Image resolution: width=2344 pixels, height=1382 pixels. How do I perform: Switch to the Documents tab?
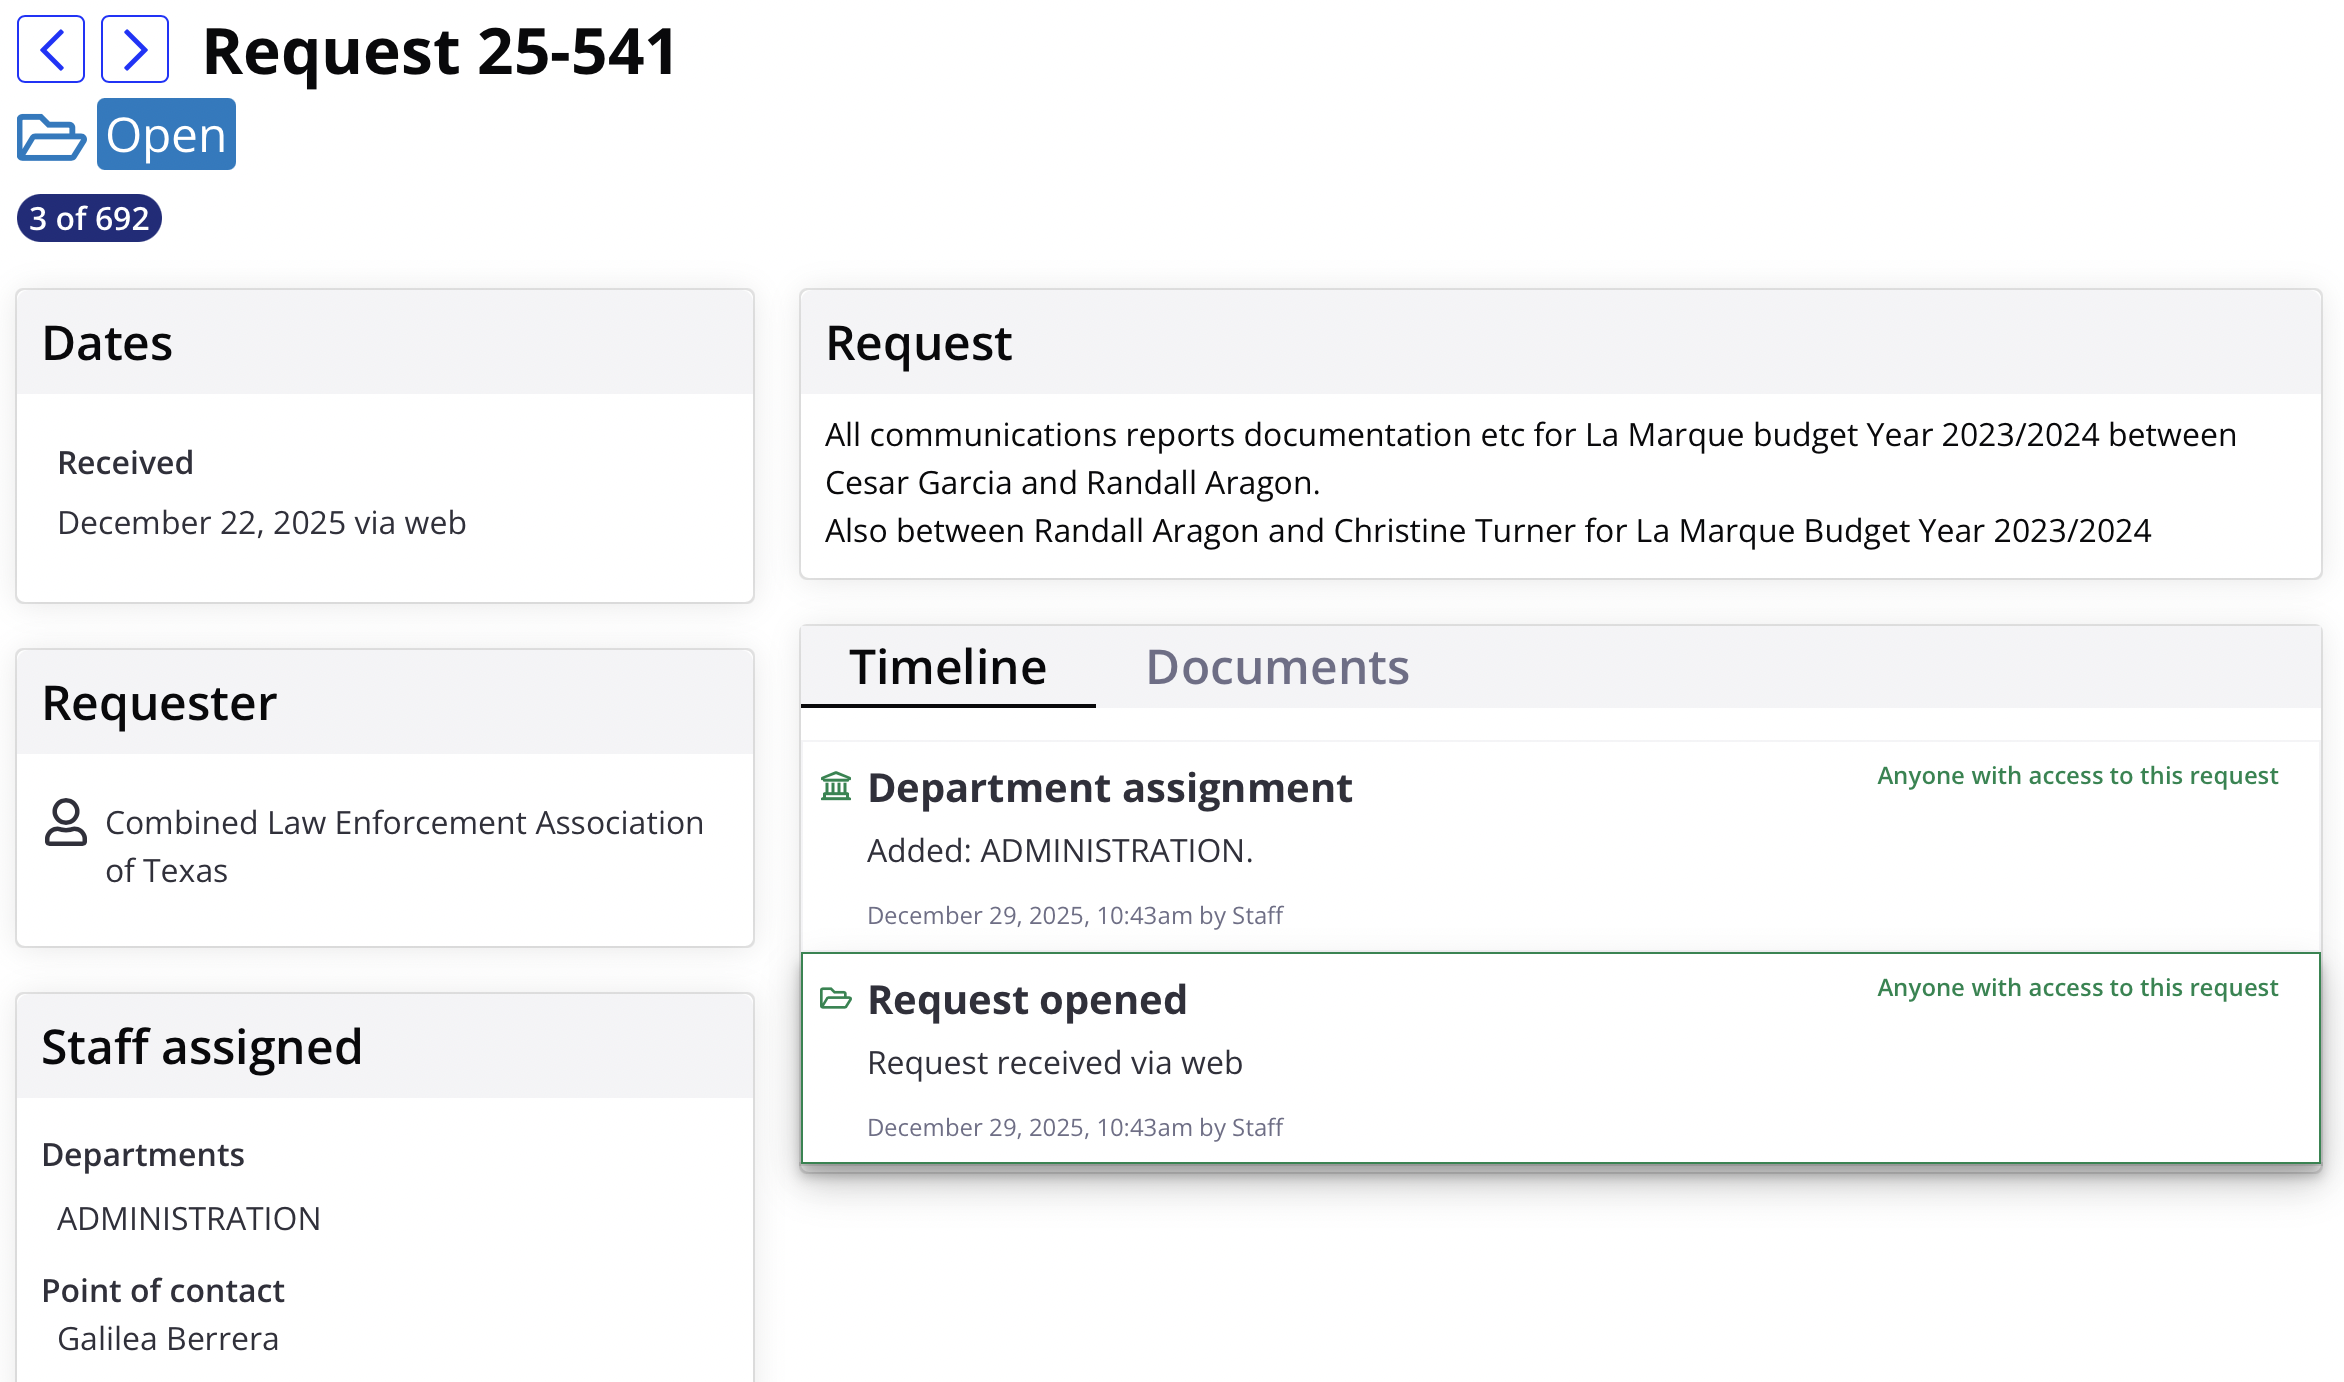click(1277, 667)
